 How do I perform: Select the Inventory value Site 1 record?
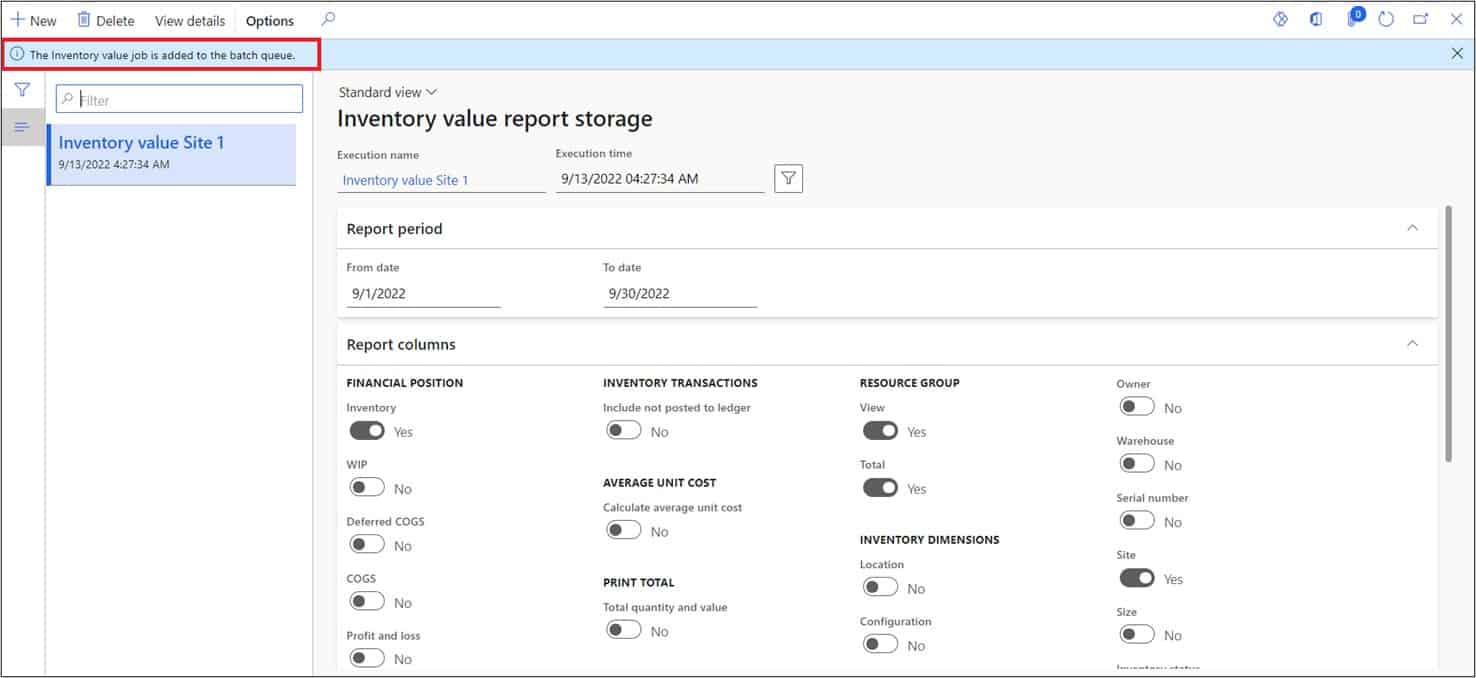[171, 152]
